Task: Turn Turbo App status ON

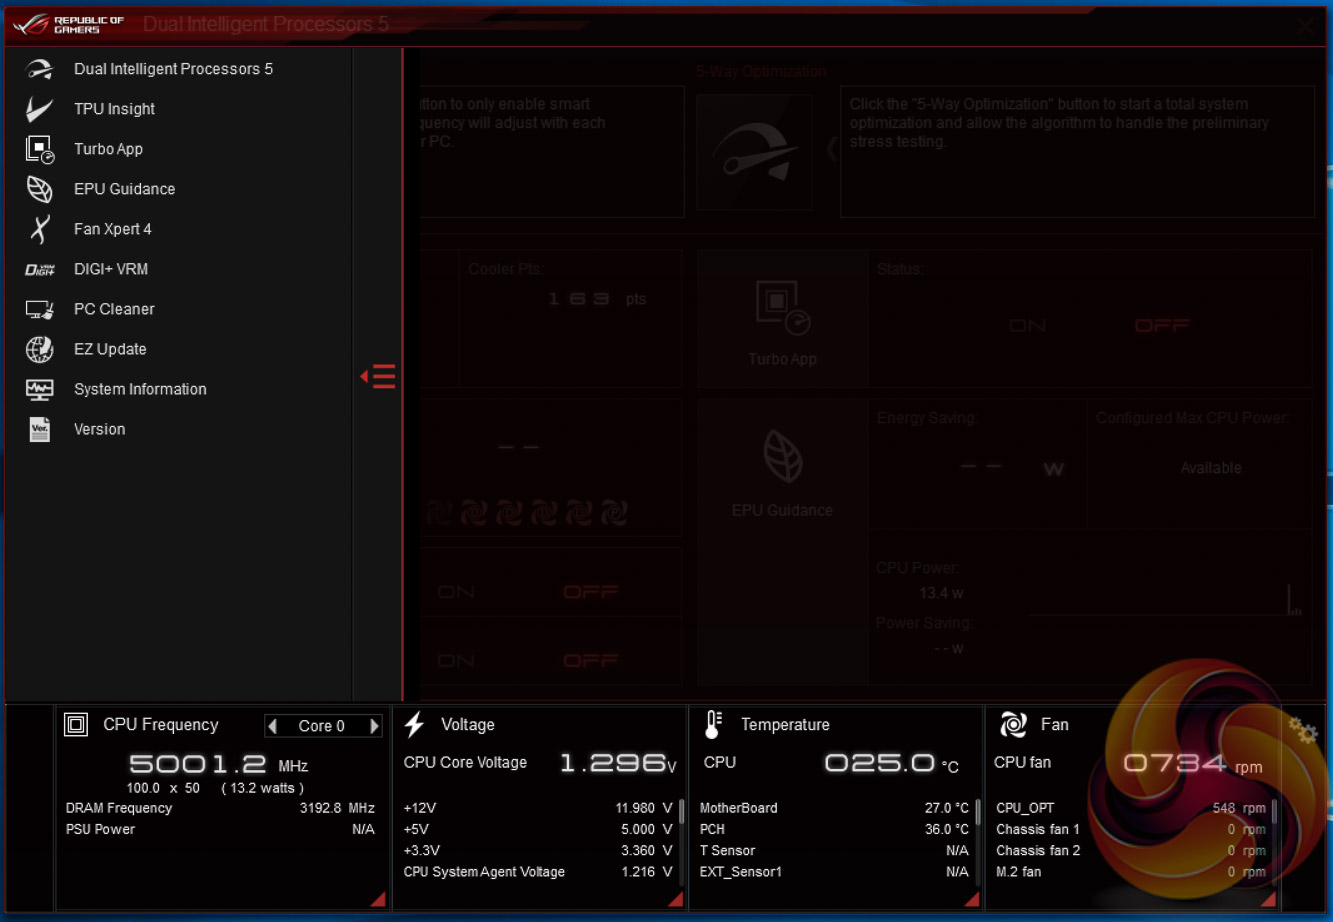Action: (x=1027, y=326)
